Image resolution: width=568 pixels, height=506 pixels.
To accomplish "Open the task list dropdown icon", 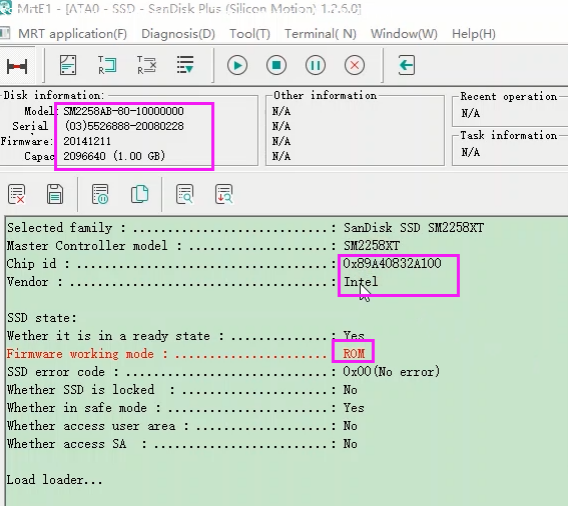I will tap(185, 65).
